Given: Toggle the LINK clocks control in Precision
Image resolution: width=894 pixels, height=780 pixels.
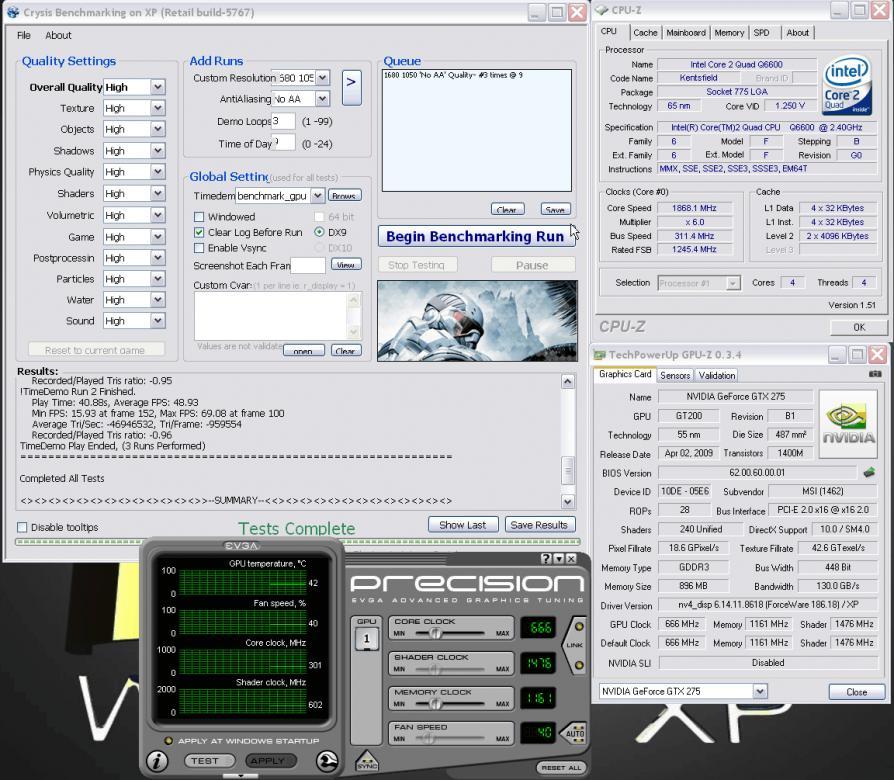Looking at the screenshot, I should 575,645.
